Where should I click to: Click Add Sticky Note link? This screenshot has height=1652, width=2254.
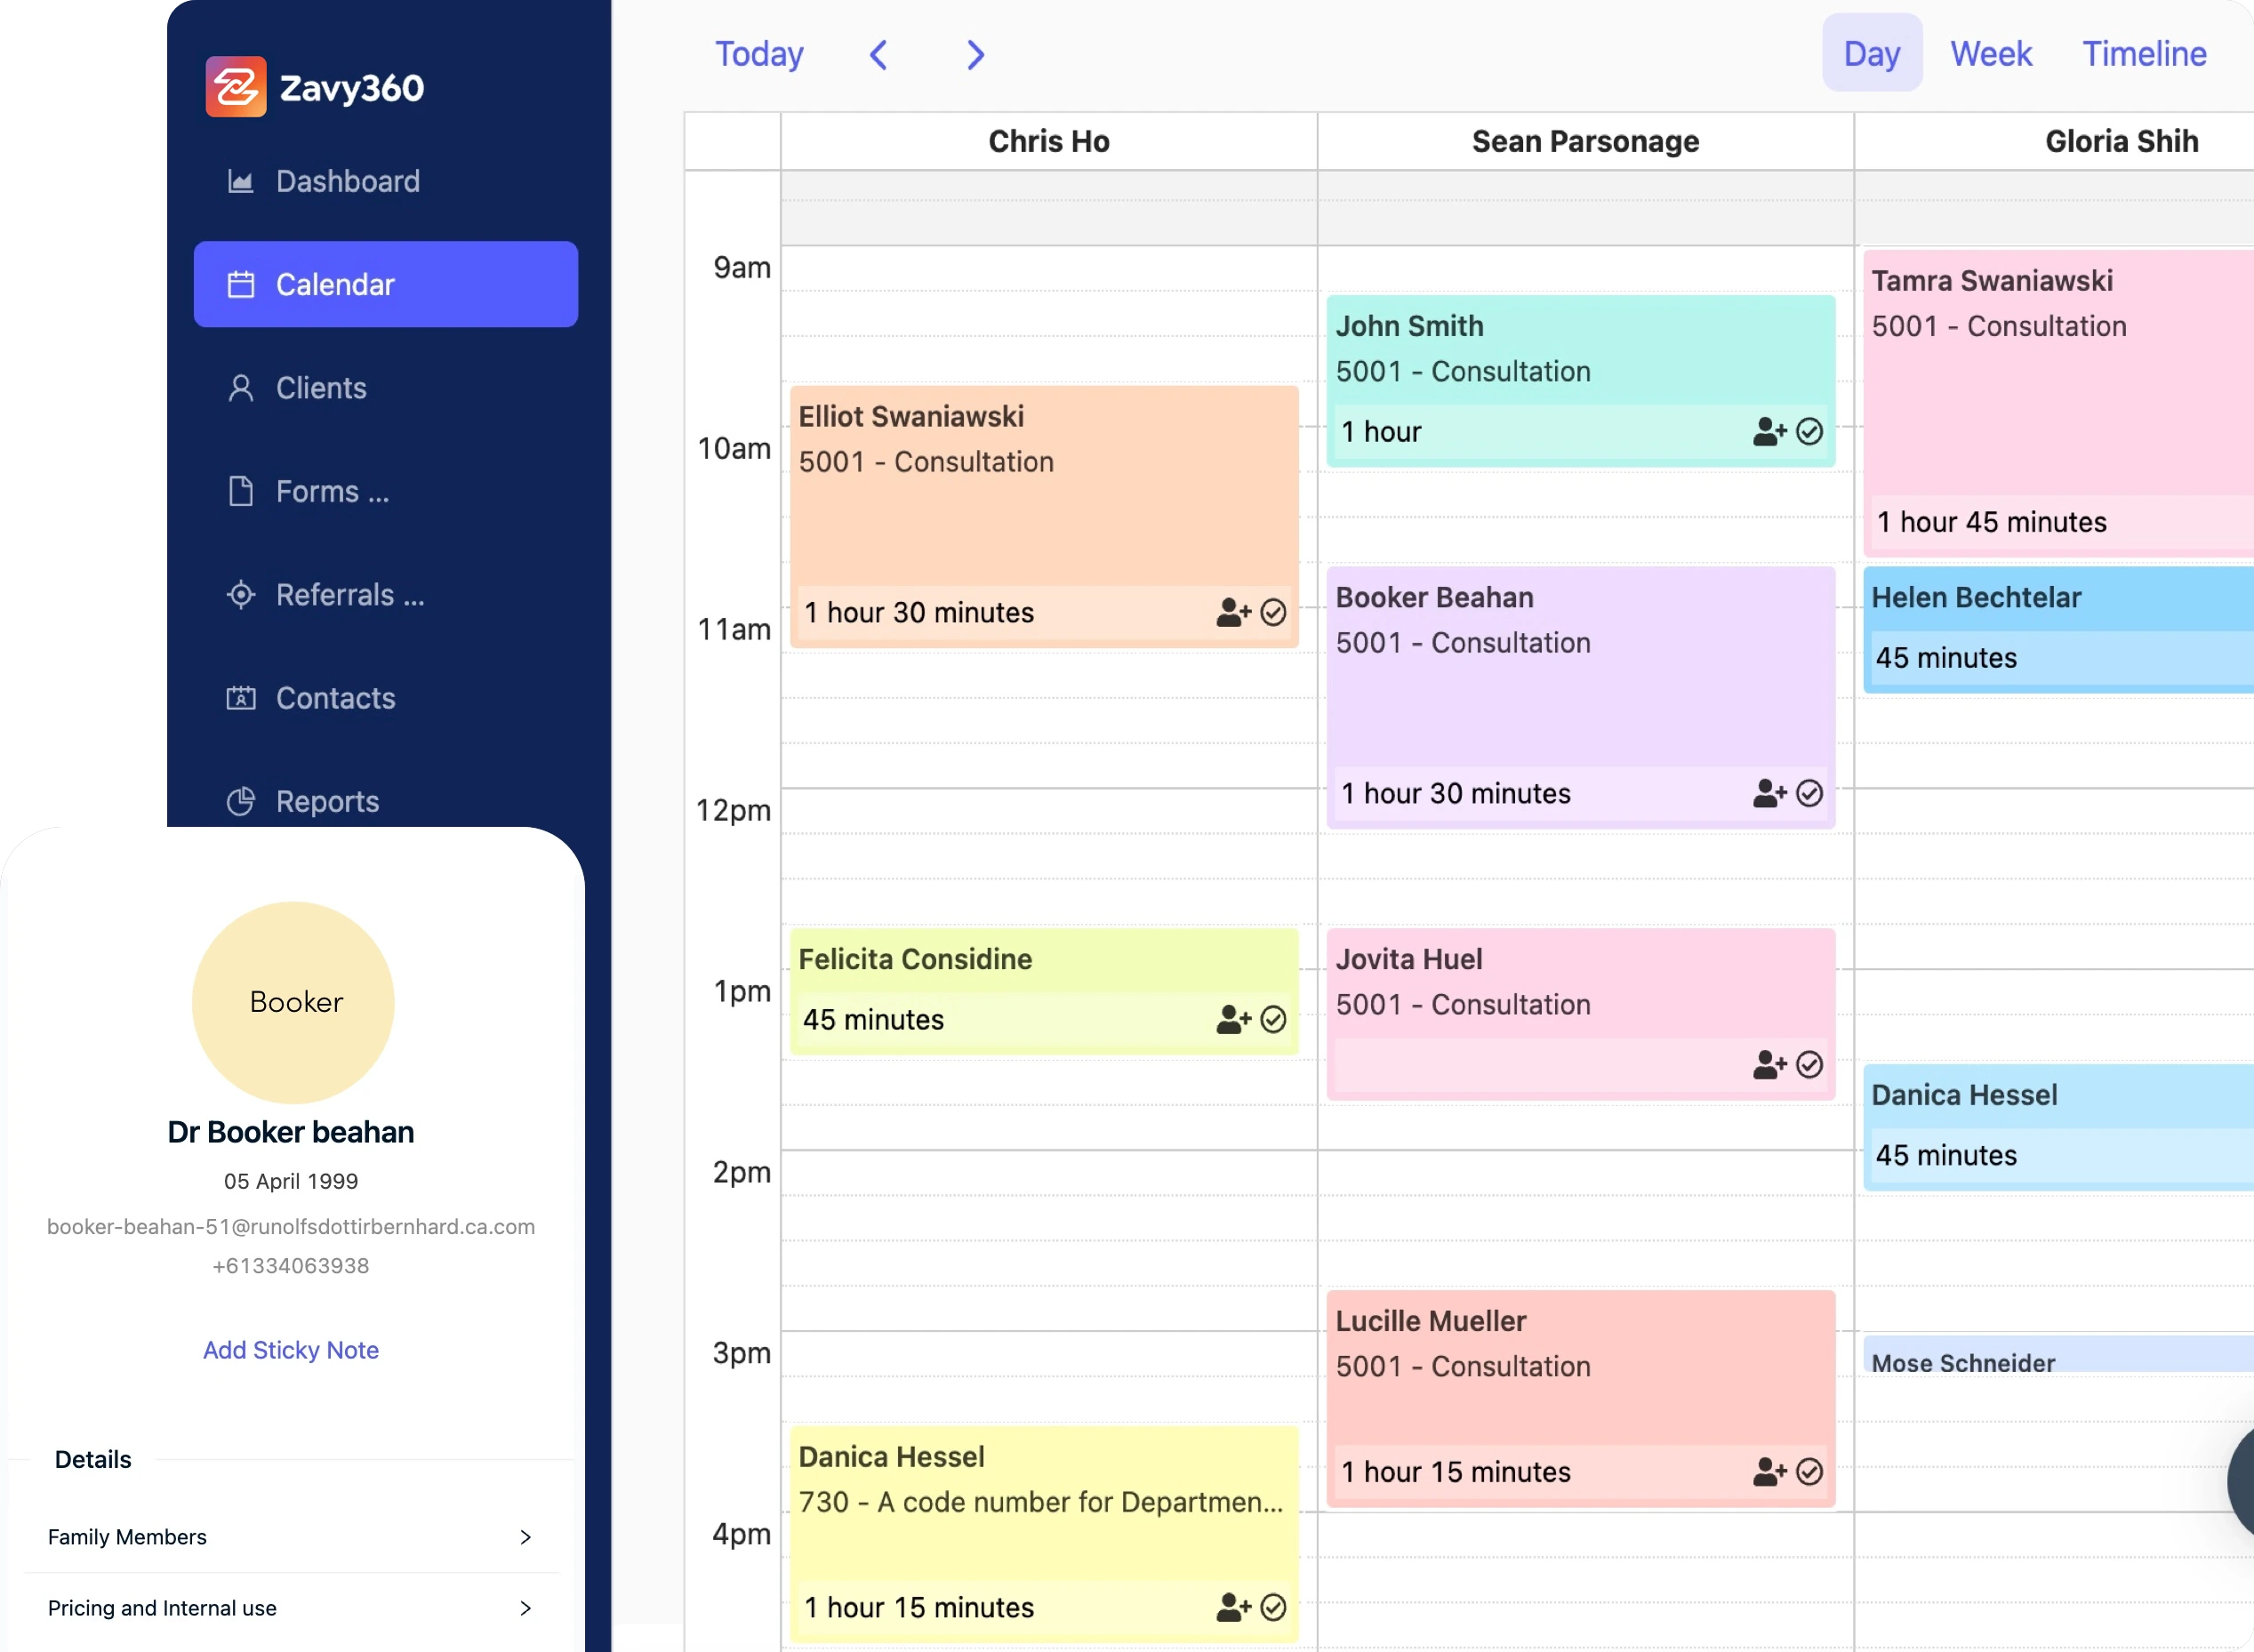pos(291,1350)
